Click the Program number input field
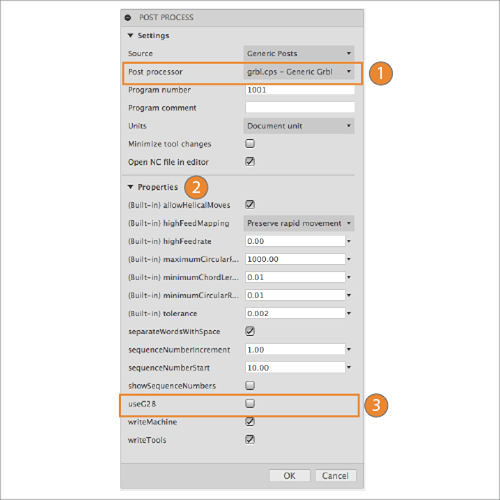 (x=300, y=90)
